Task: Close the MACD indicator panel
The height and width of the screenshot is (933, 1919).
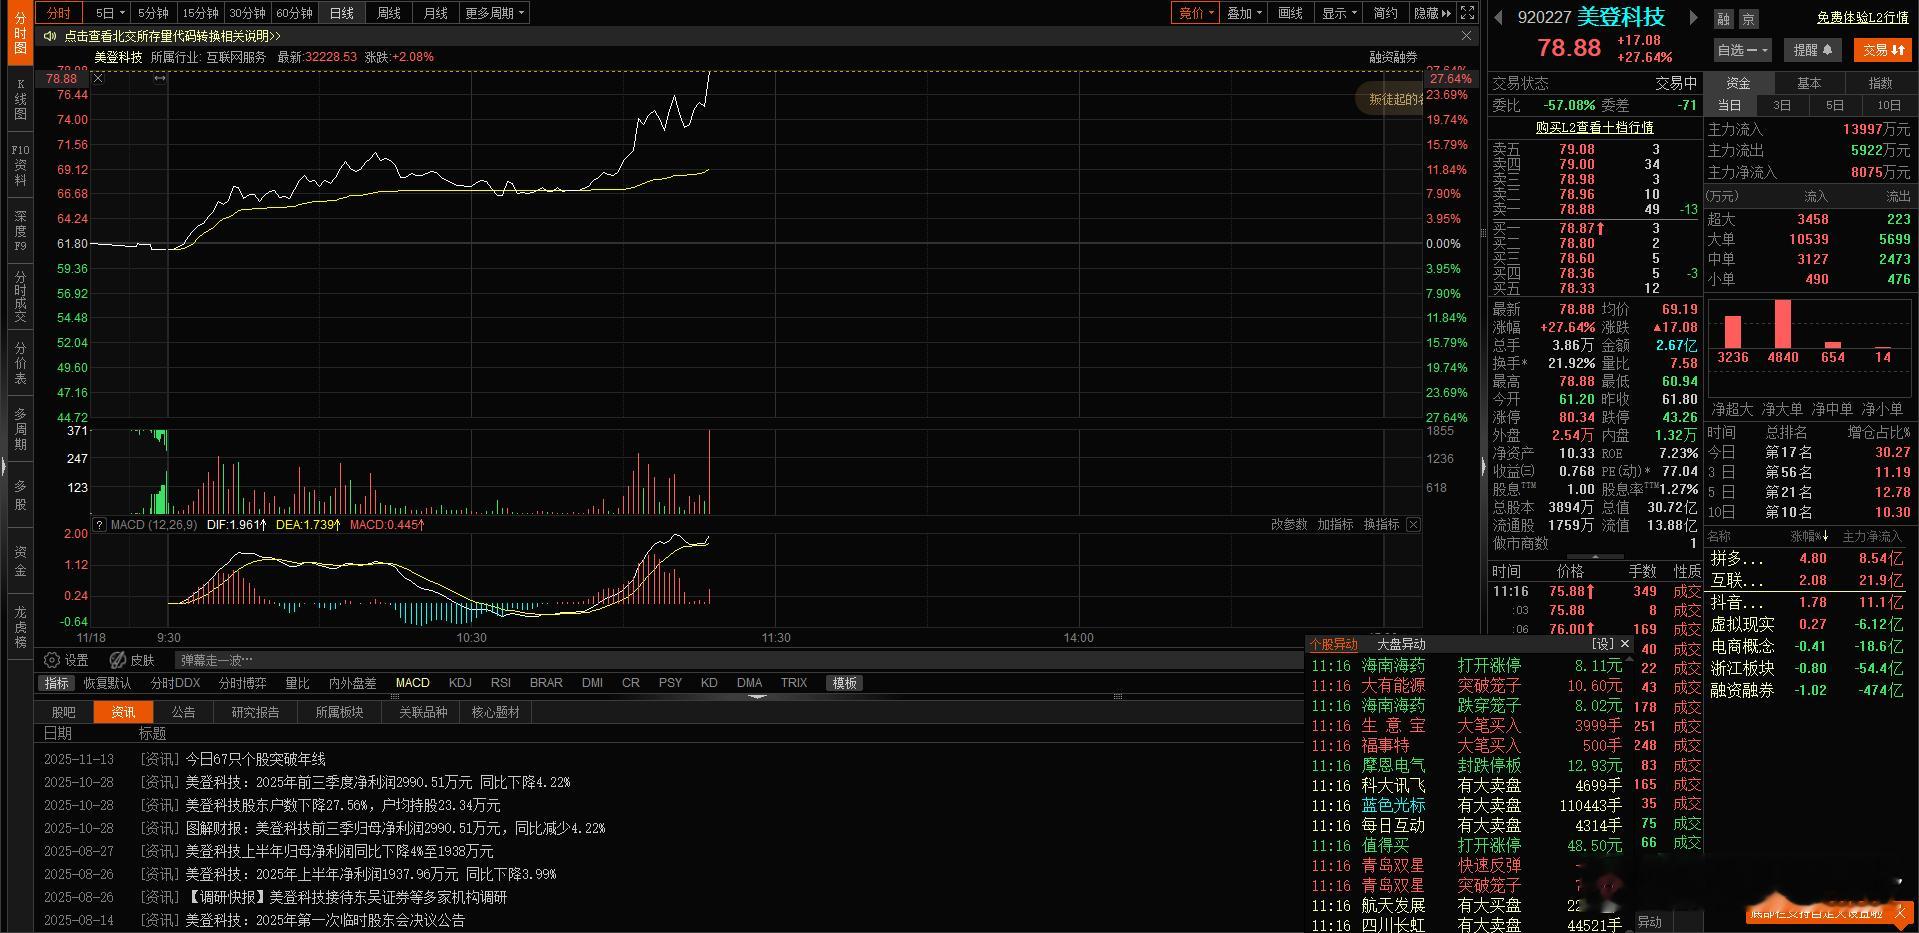Action: click(x=1413, y=524)
